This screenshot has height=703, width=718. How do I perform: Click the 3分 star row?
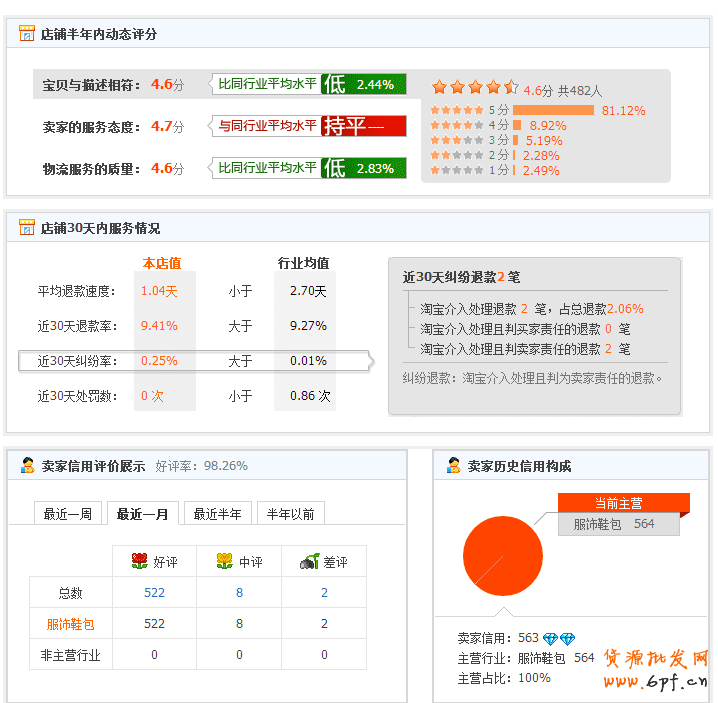457,140
